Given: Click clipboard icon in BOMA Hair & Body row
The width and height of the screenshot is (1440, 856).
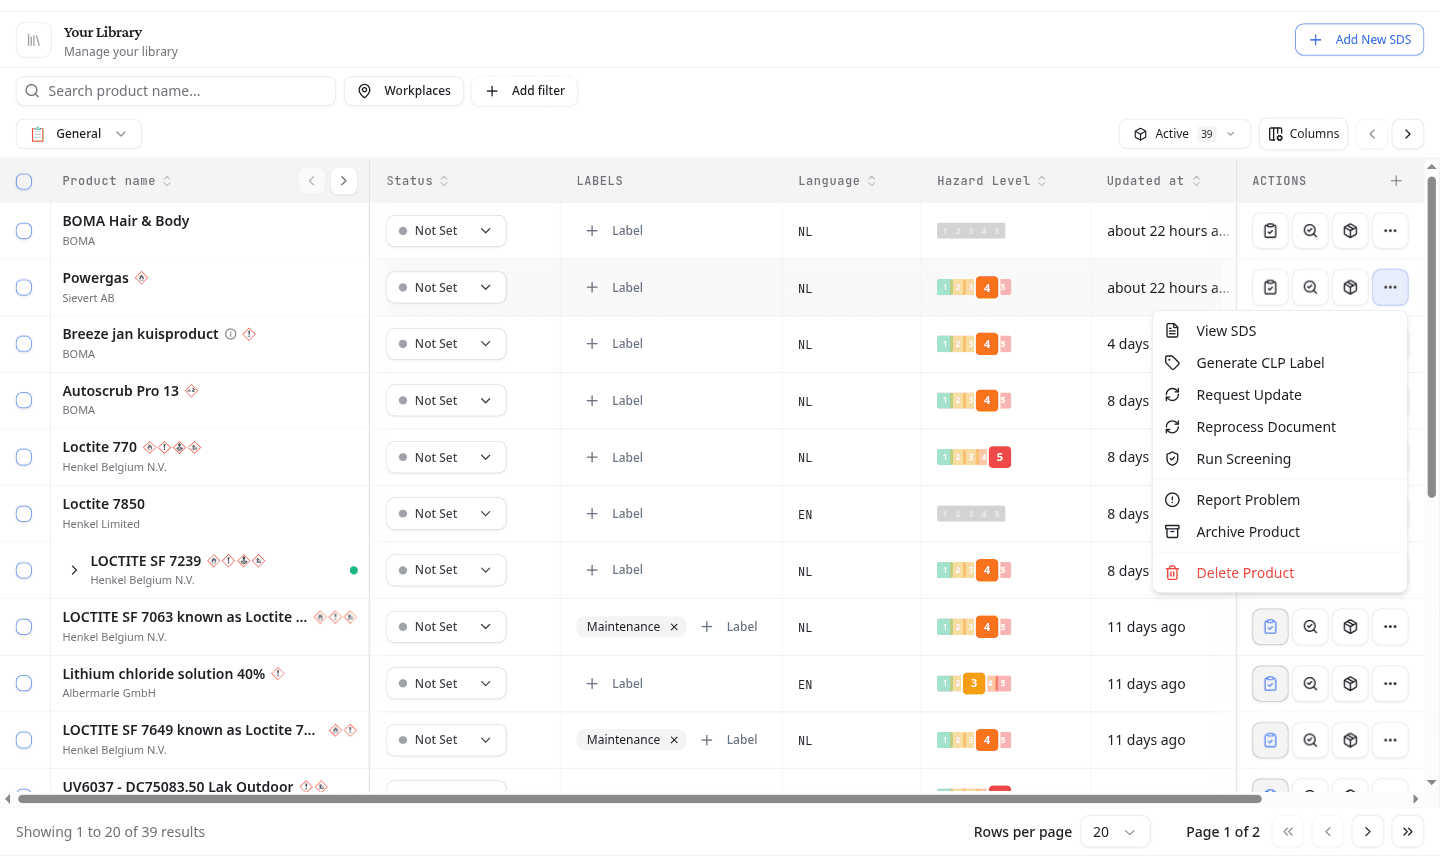Looking at the screenshot, I should (x=1270, y=231).
